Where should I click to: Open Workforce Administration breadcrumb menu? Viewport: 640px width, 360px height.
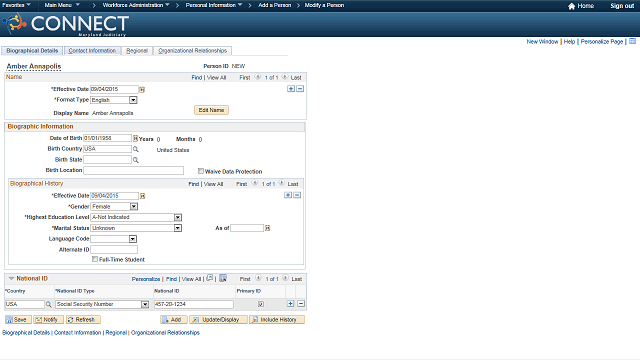pyautogui.click(x=136, y=5)
